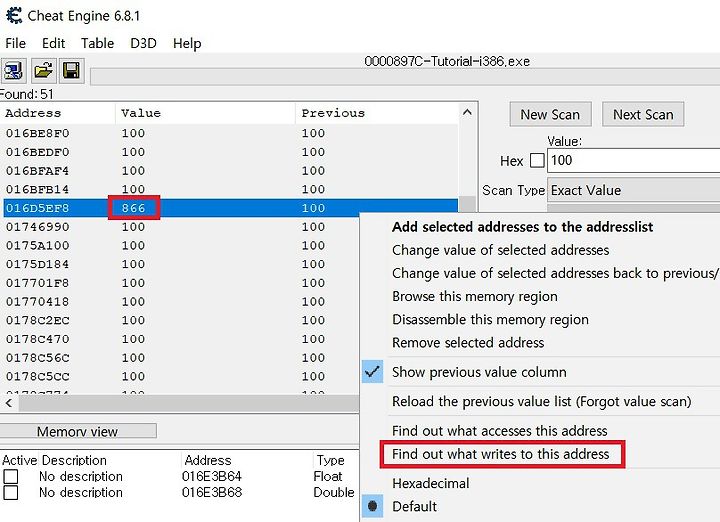The image size is (720, 522).
Task: Click the scroll up arrow of results list
Action: (467, 112)
